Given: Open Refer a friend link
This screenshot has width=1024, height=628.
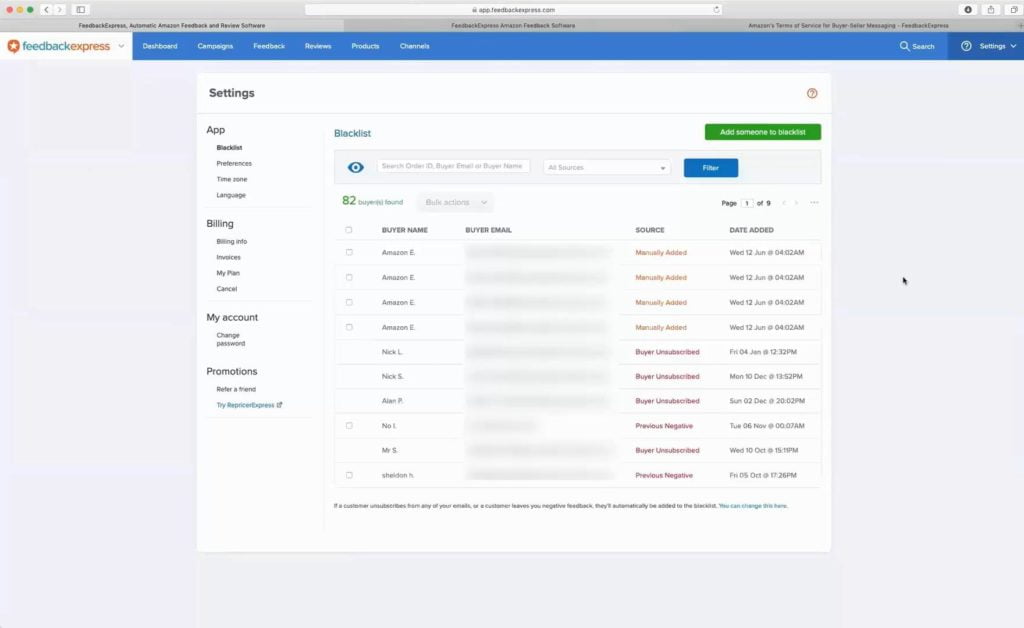Looking at the screenshot, I should click(x=236, y=389).
